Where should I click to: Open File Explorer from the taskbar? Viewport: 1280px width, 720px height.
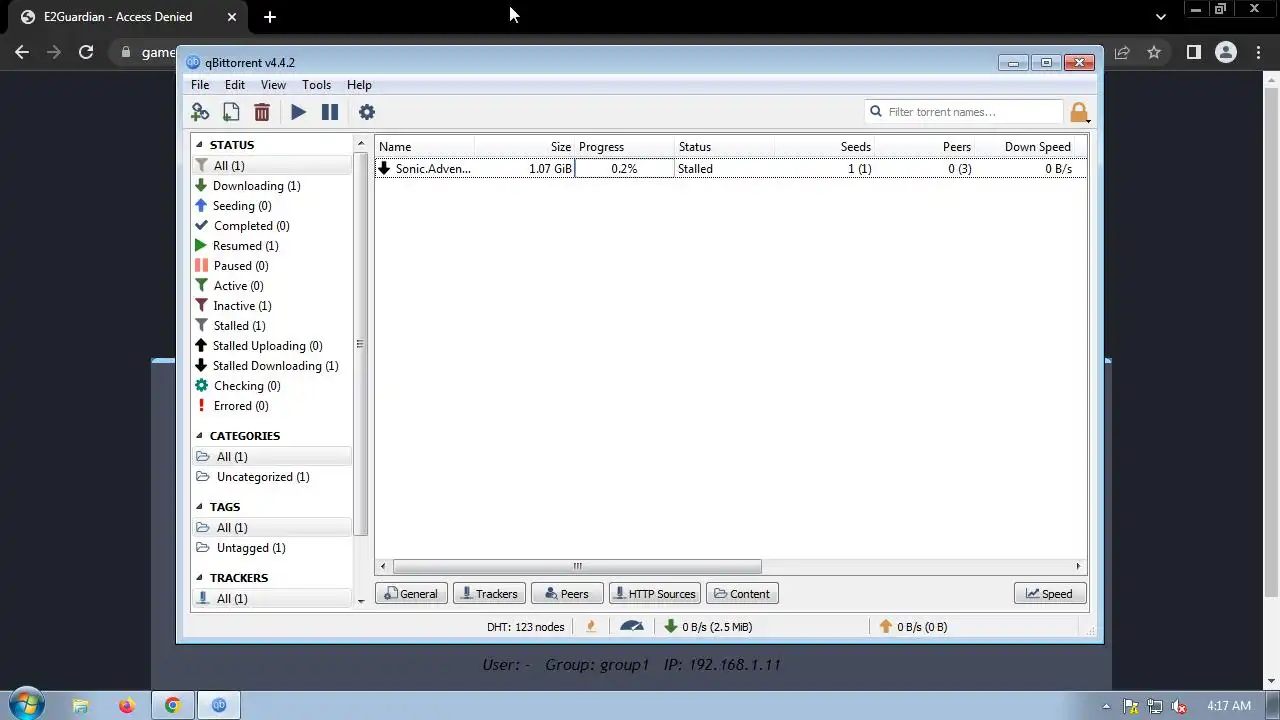pyautogui.click(x=80, y=706)
